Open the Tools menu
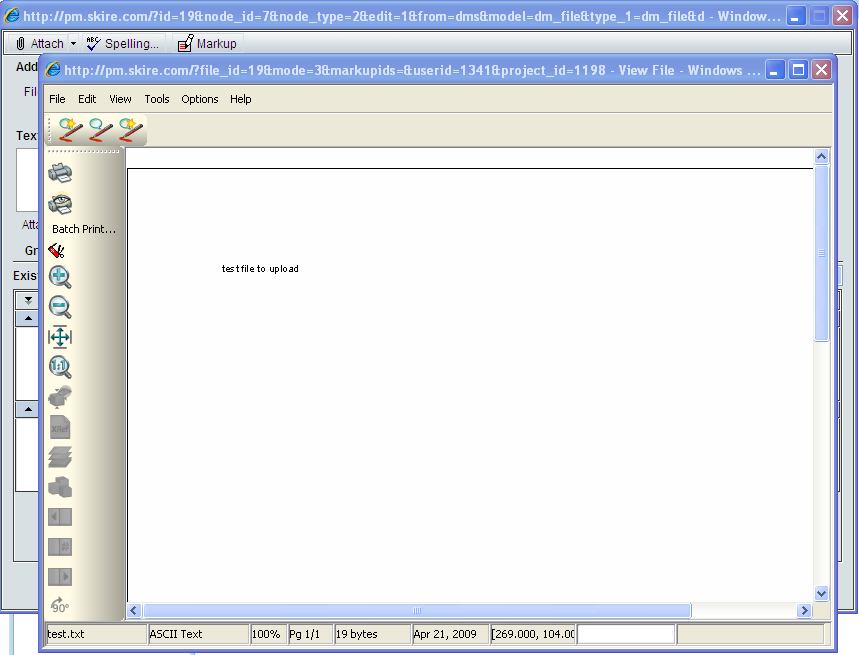 tap(156, 99)
